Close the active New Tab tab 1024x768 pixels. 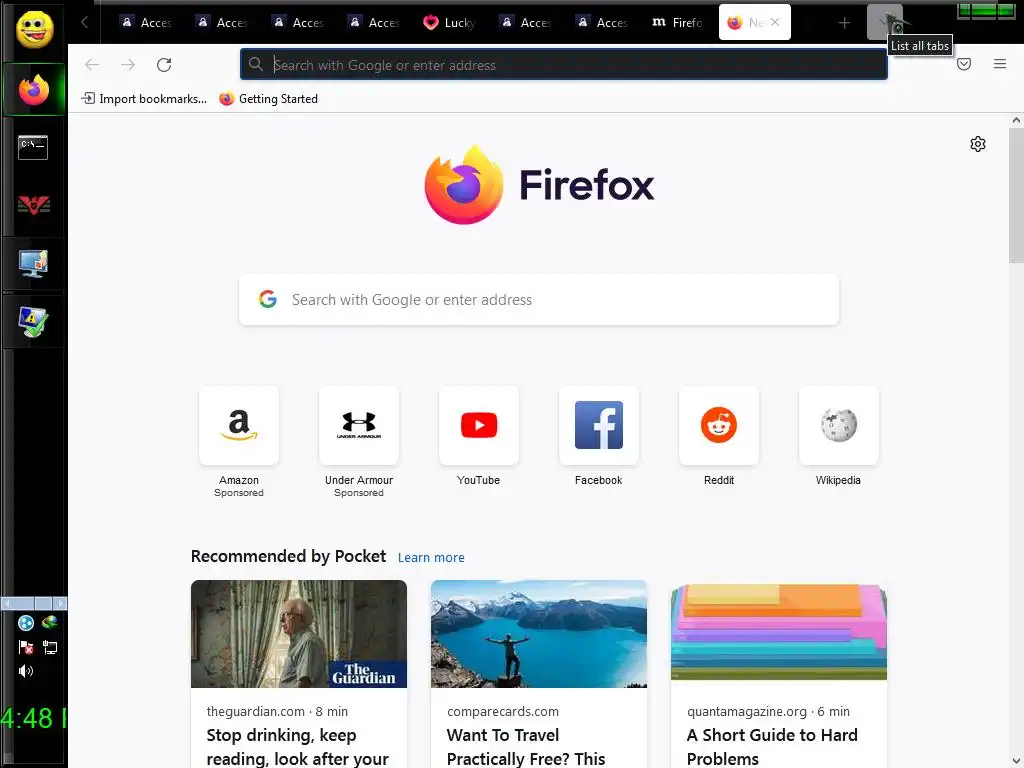point(775,22)
